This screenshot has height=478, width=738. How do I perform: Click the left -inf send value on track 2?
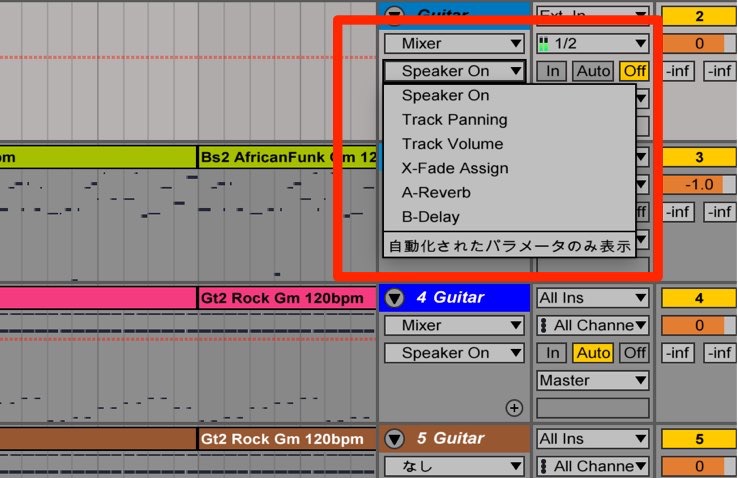(678, 71)
